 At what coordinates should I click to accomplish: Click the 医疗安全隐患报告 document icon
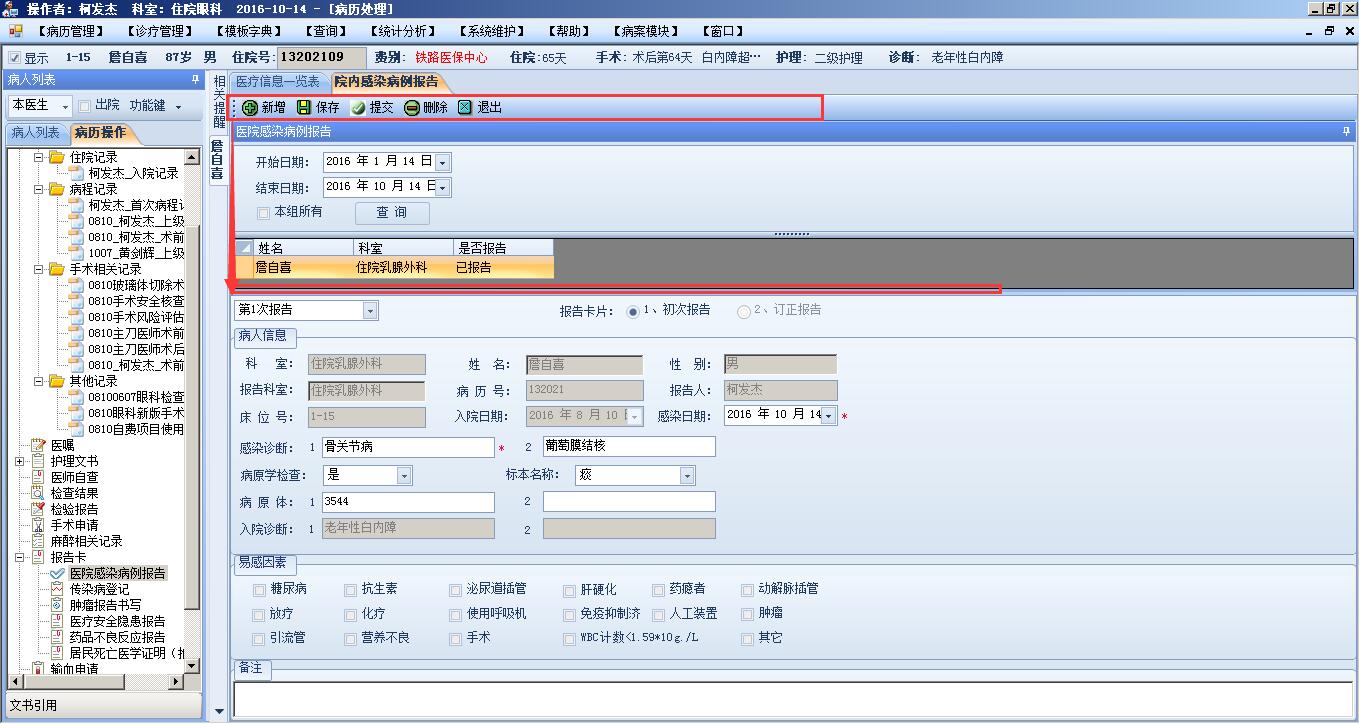58,621
